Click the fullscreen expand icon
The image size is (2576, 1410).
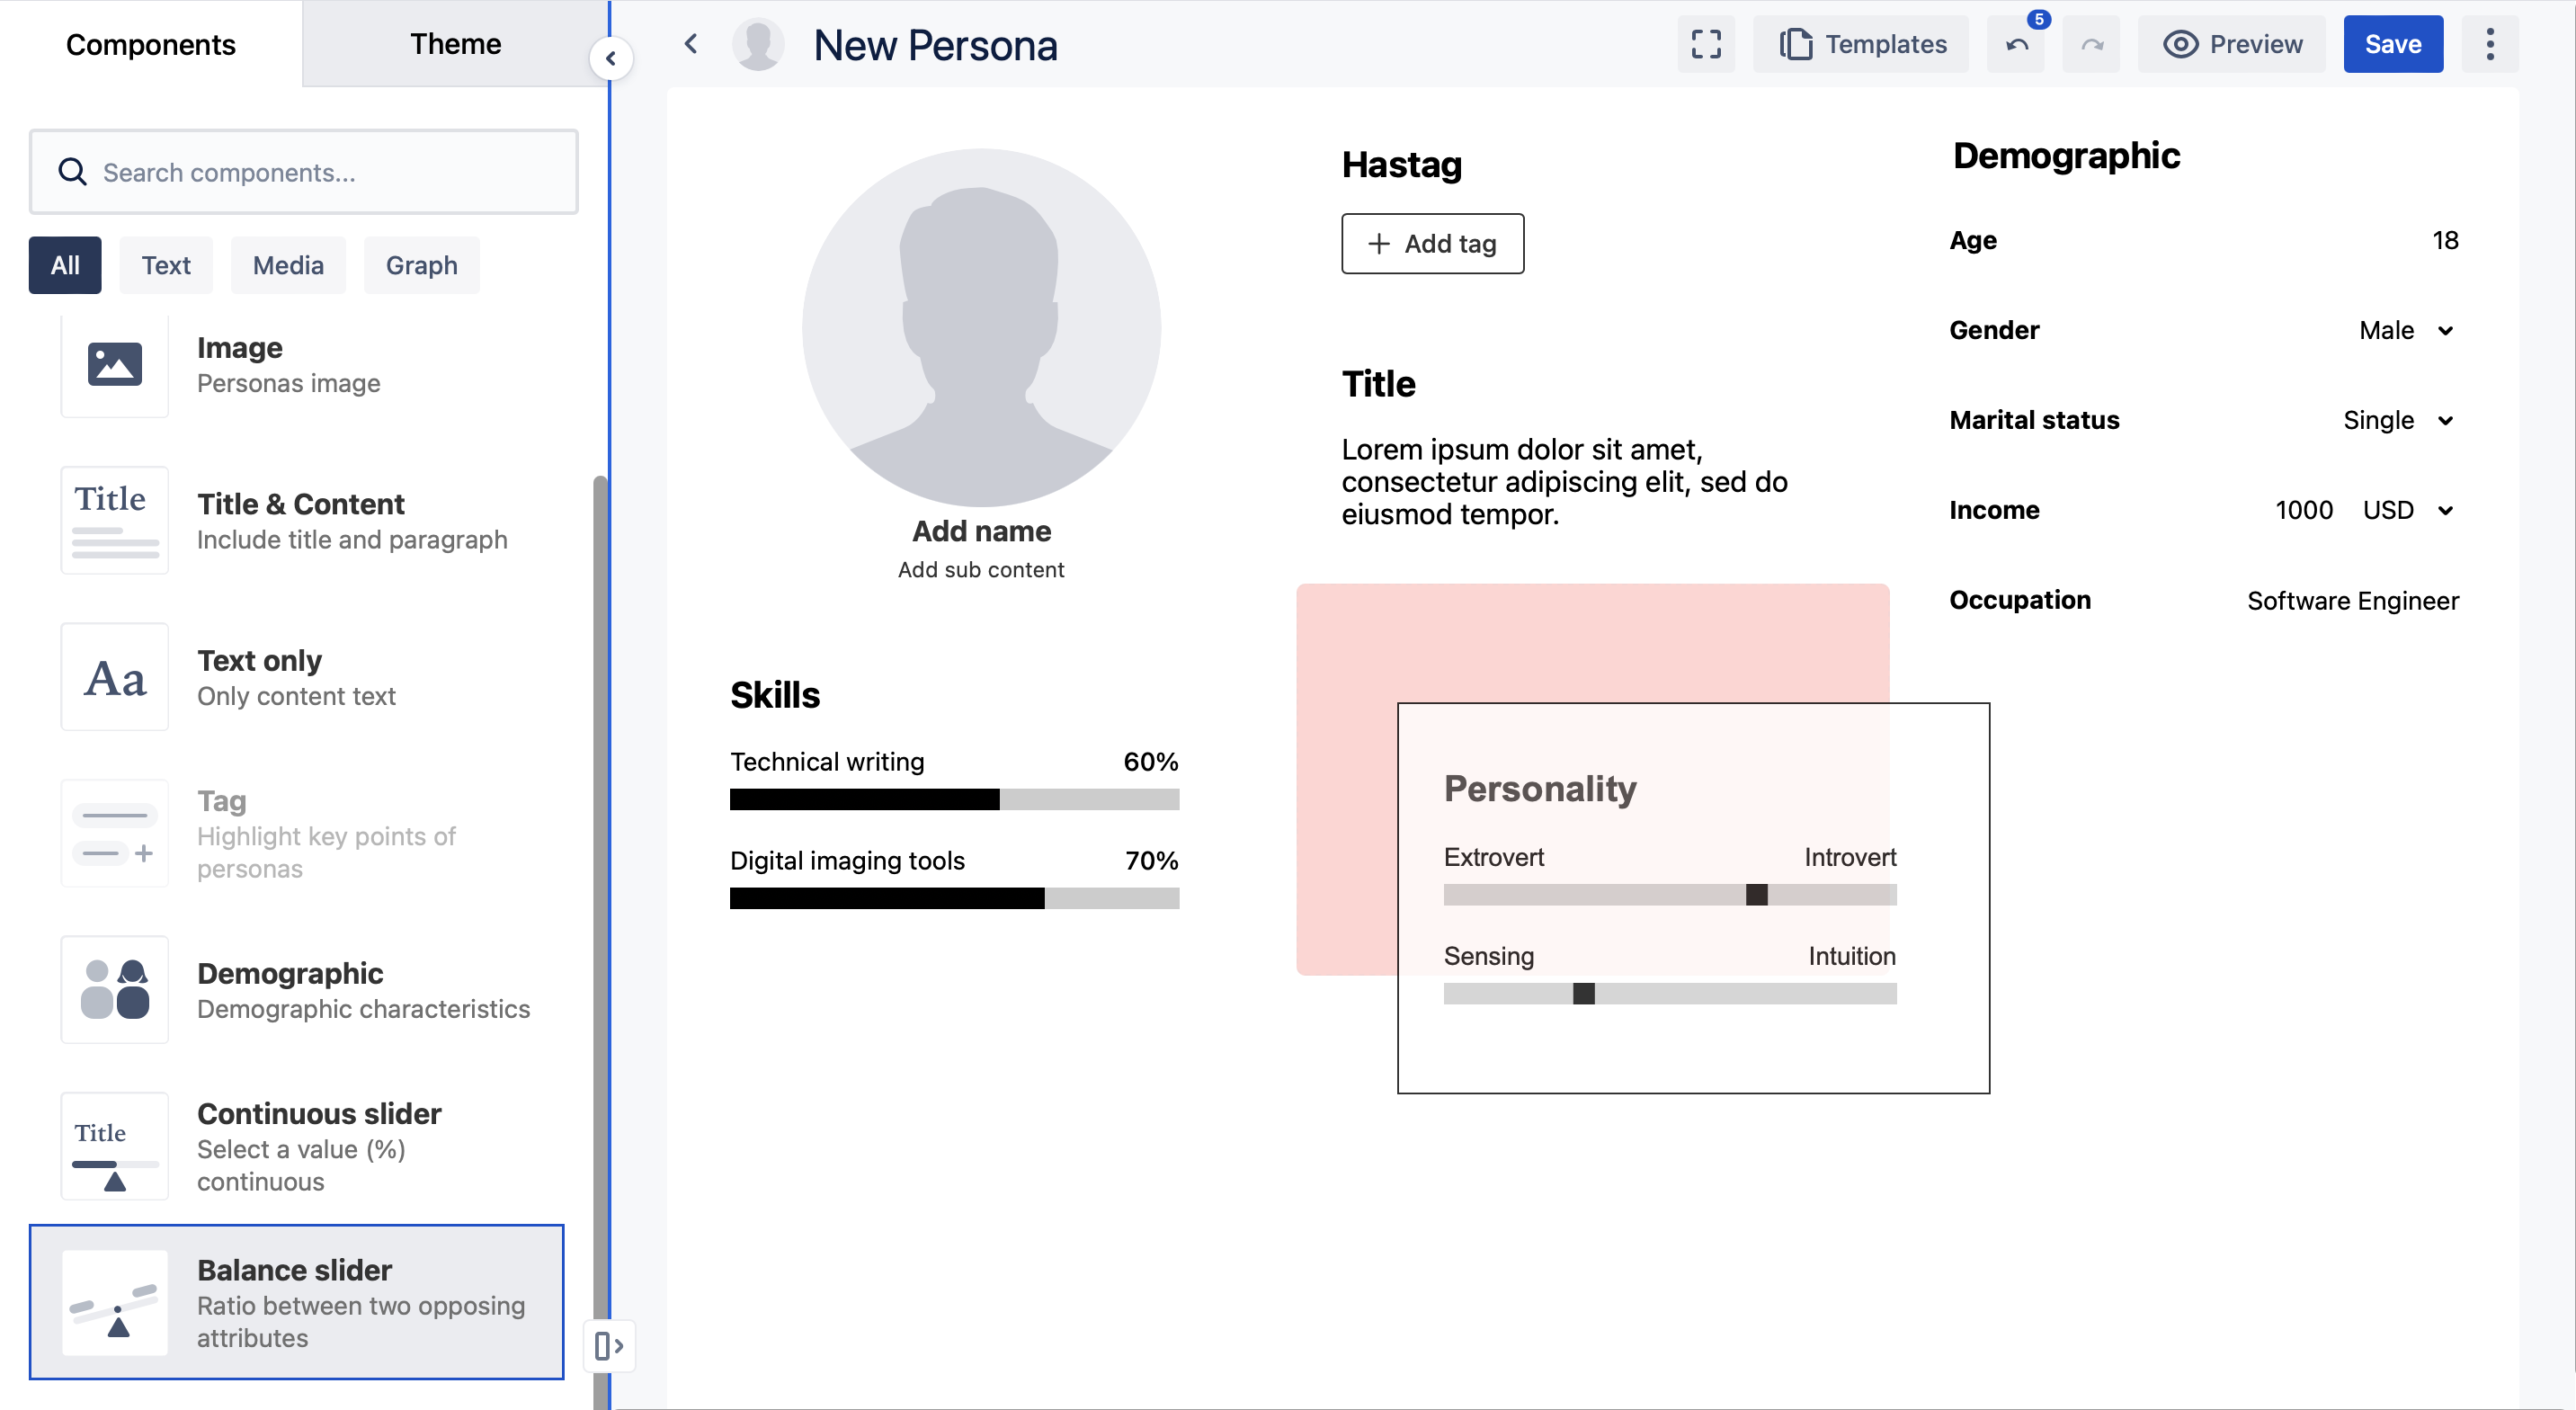(1706, 44)
